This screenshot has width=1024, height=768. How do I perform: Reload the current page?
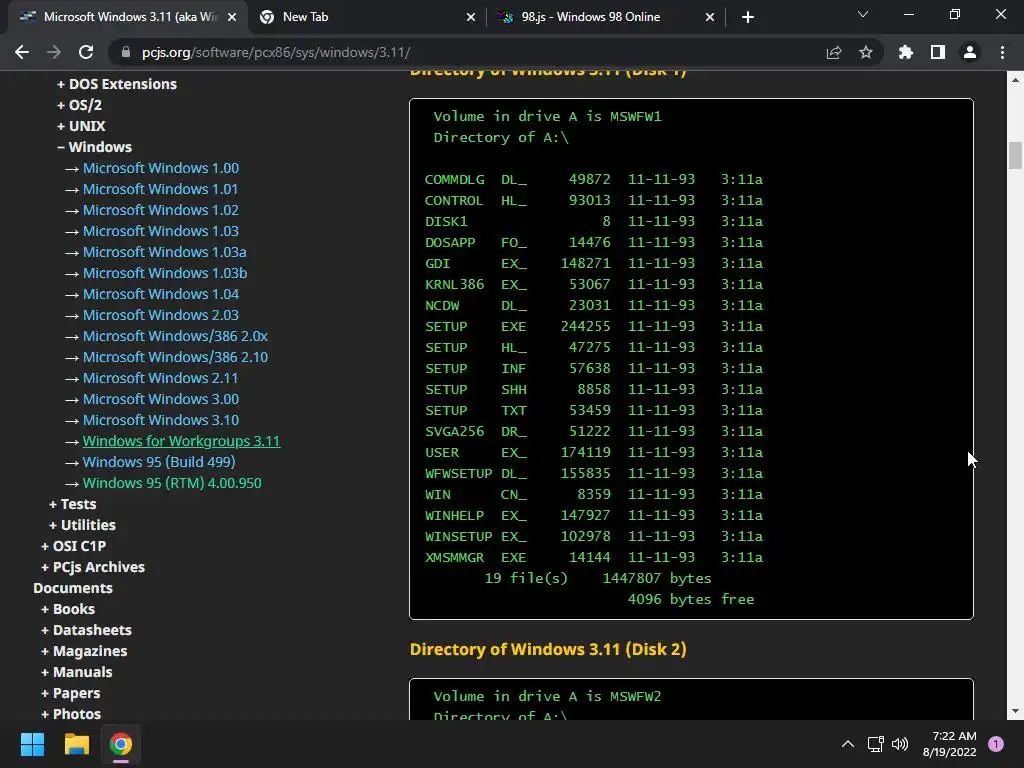pyautogui.click(x=86, y=52)
